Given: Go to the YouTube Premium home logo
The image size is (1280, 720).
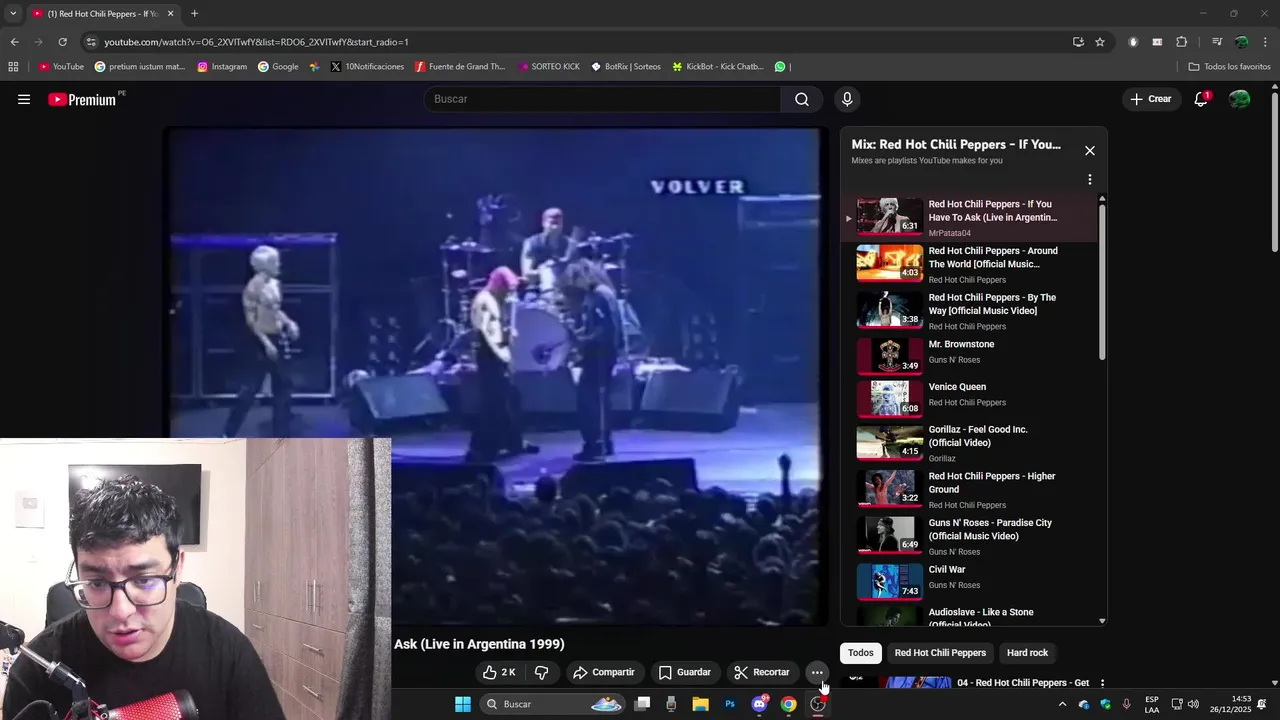Looking at the screenshot, I should (x=83, y=99).
